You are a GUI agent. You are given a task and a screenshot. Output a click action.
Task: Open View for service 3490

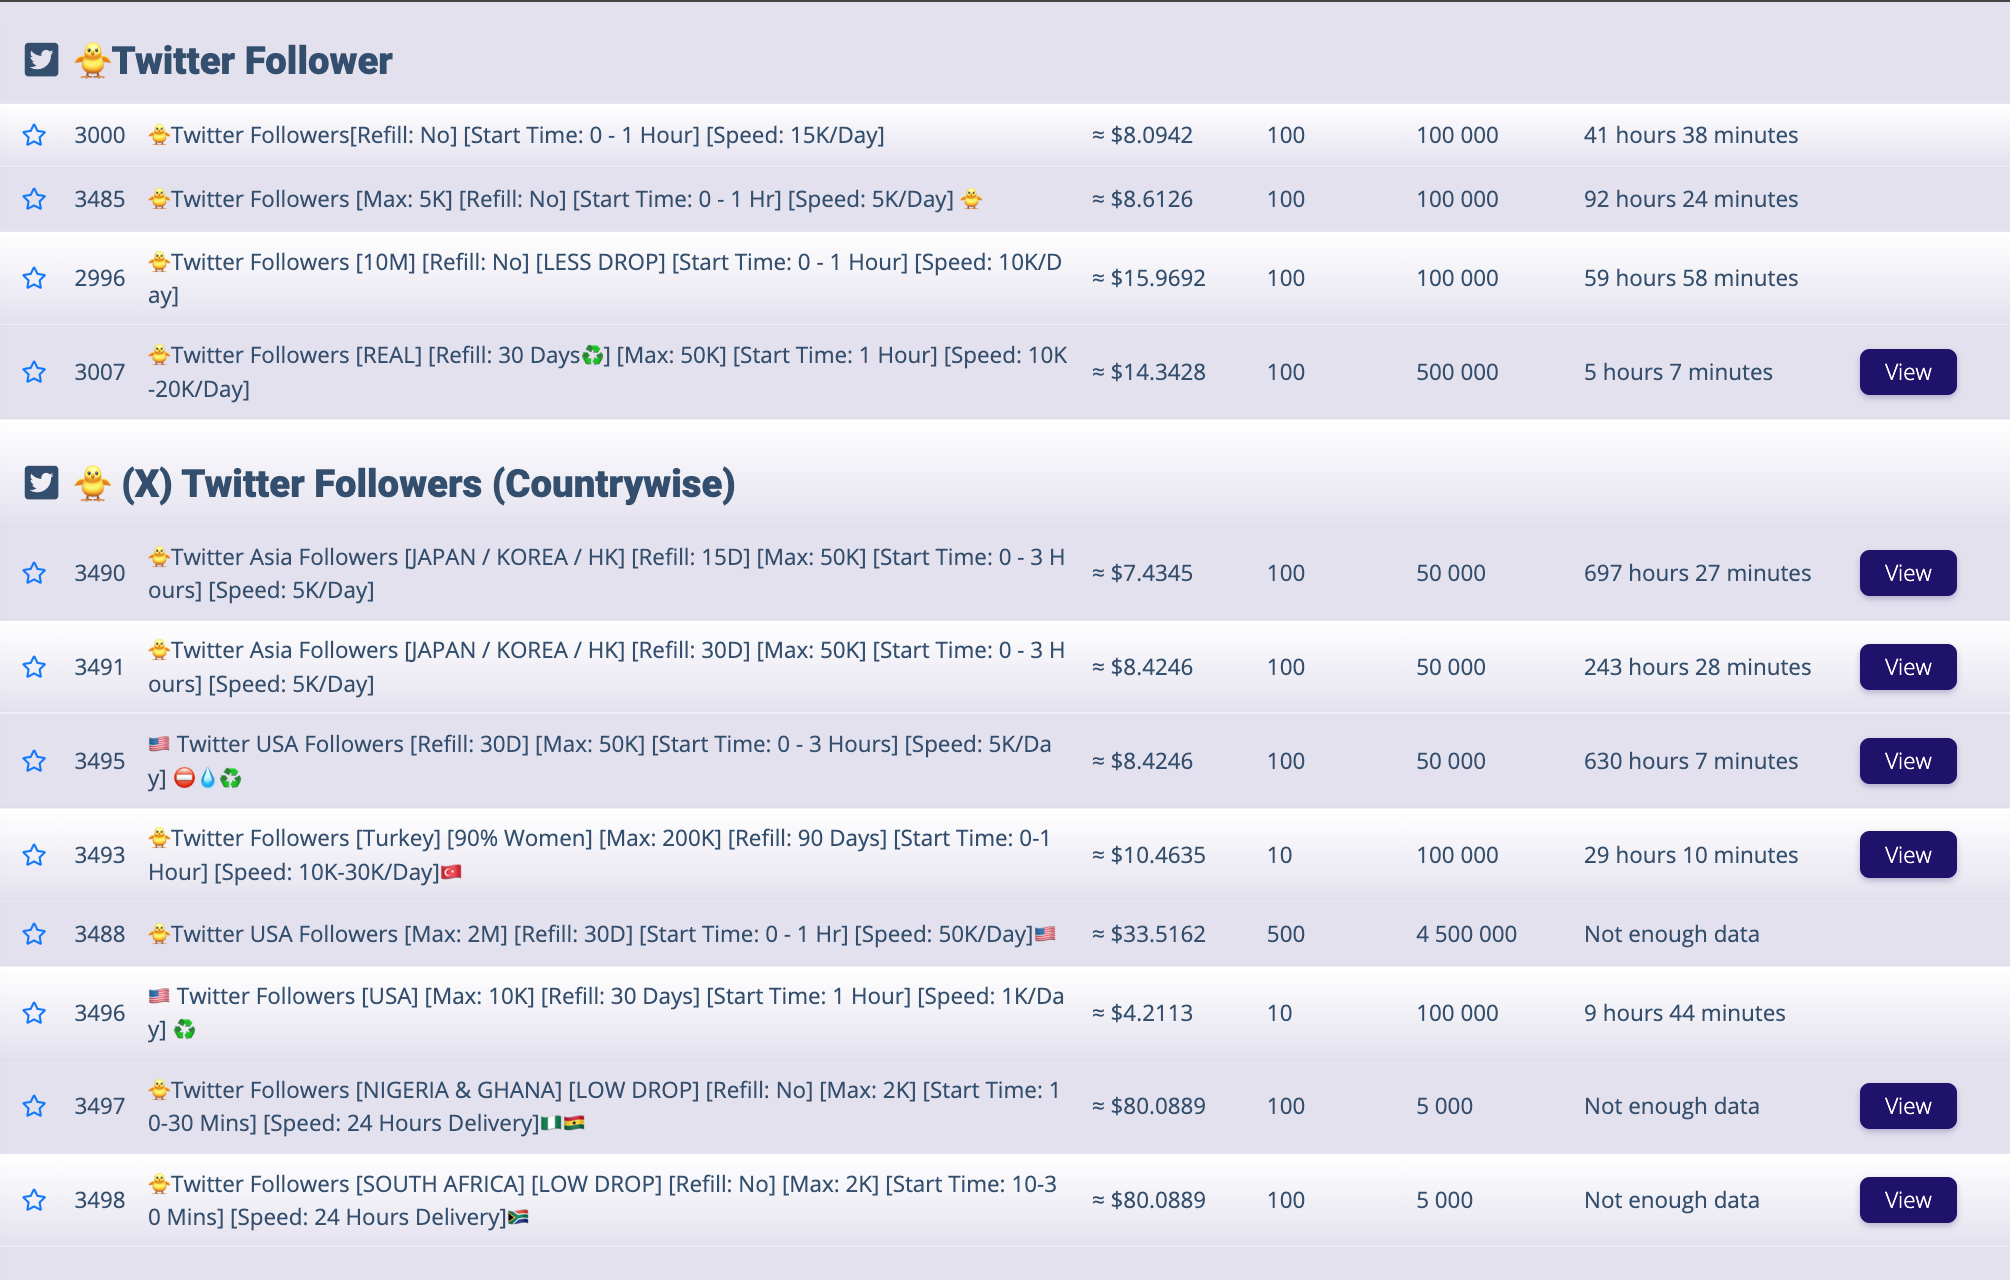(1908, 573)
